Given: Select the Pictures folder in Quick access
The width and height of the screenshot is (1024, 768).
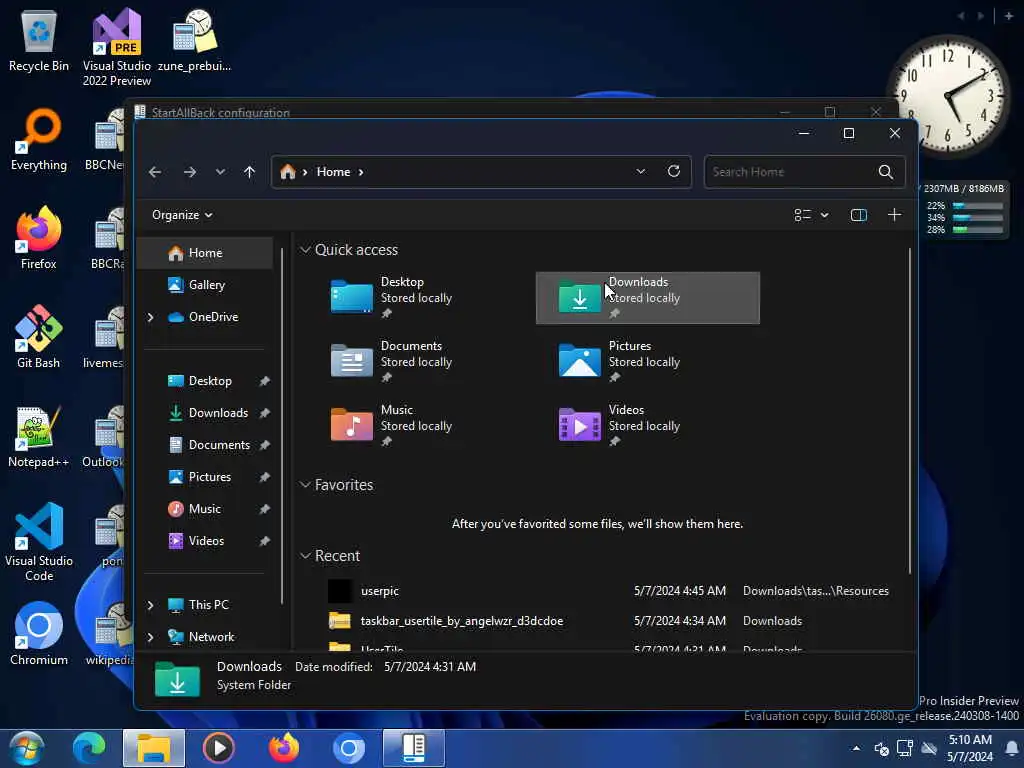Looking at the screenshot, I should (647, 362).
